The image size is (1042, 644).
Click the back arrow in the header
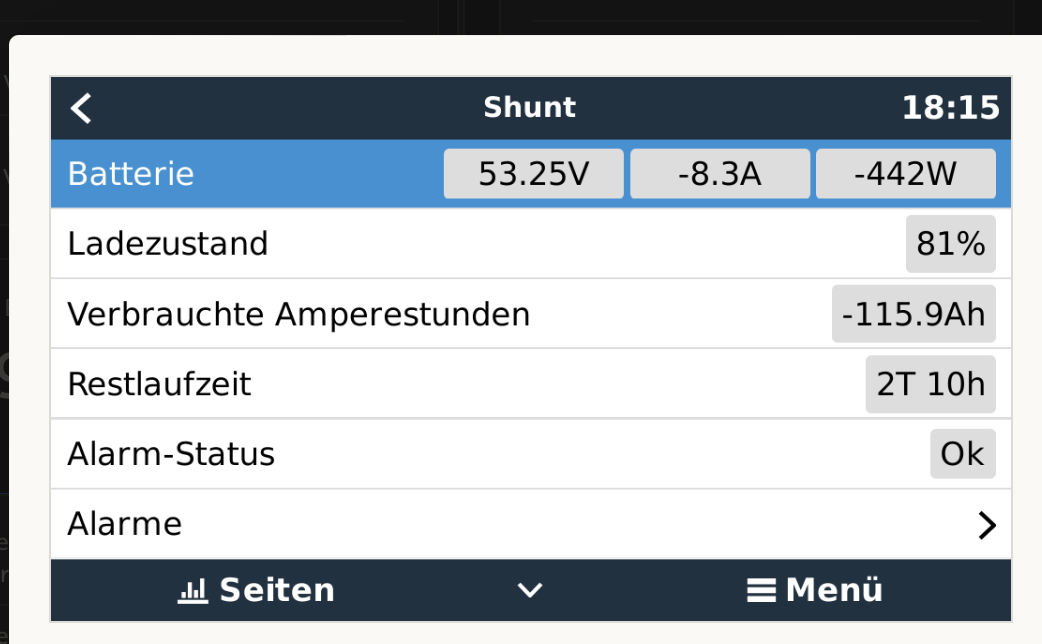[82, 108]
